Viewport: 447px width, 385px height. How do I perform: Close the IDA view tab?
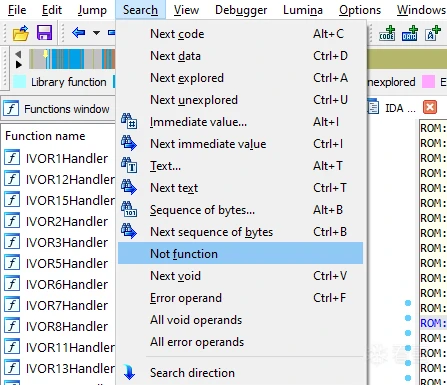tap(430, 107)
